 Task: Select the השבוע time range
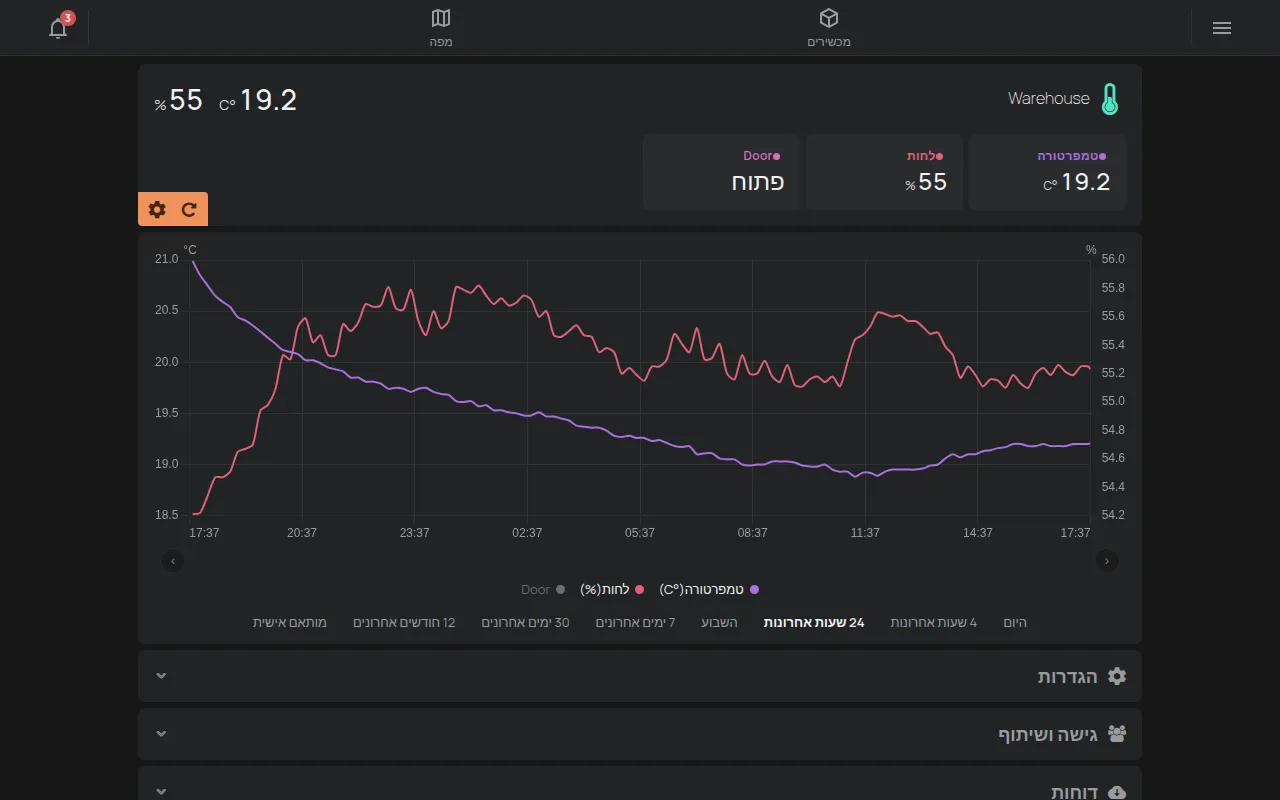click(x=719, y=622)
